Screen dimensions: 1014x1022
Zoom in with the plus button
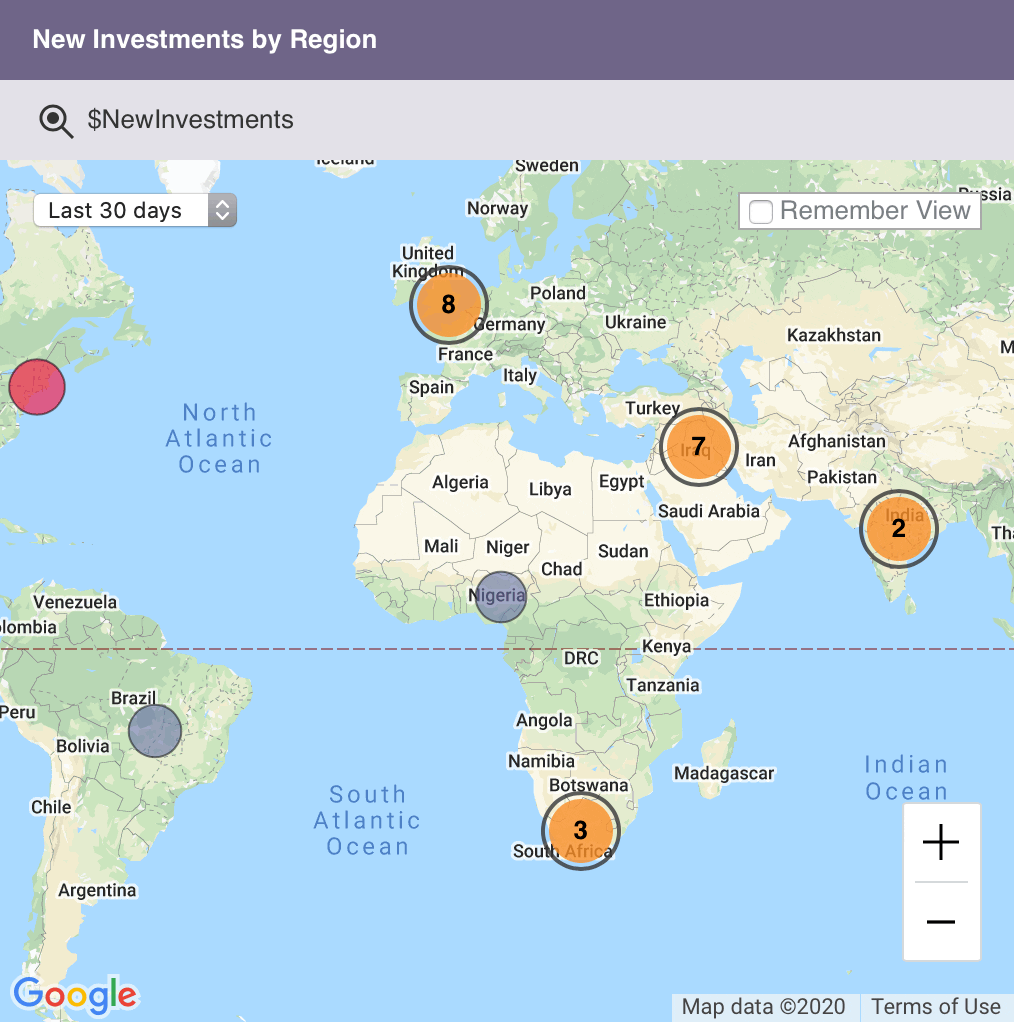click(941, 842)
